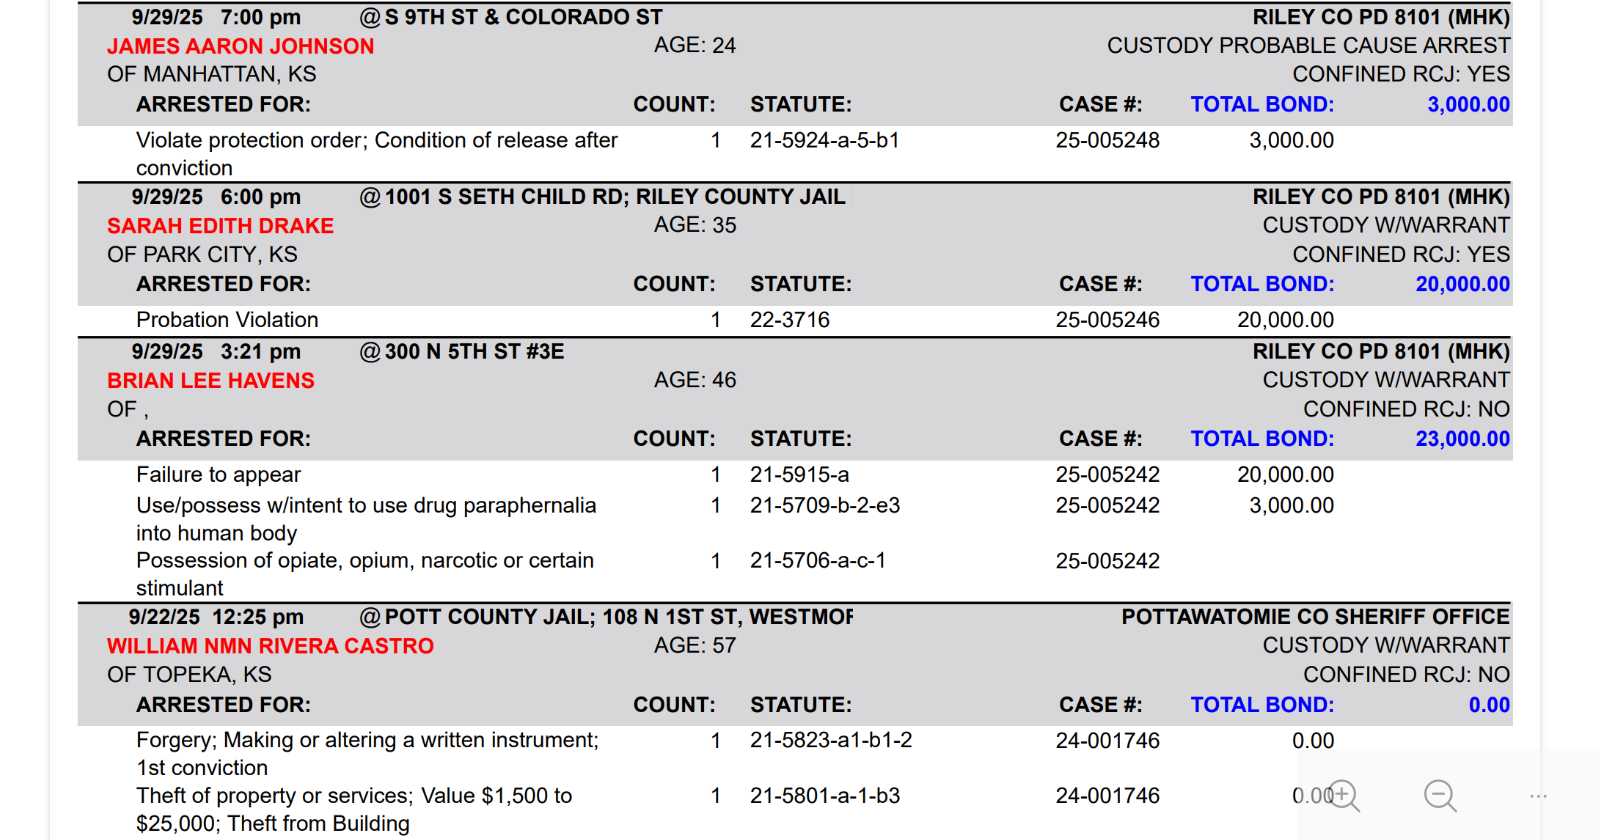Click statute 21-5706-a-c-1
This screenshot has width=1600, height=840.
click(x=818, y=561)
